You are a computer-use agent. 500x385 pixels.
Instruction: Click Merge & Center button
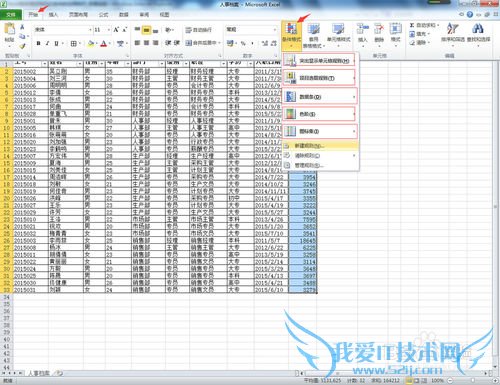201,43
